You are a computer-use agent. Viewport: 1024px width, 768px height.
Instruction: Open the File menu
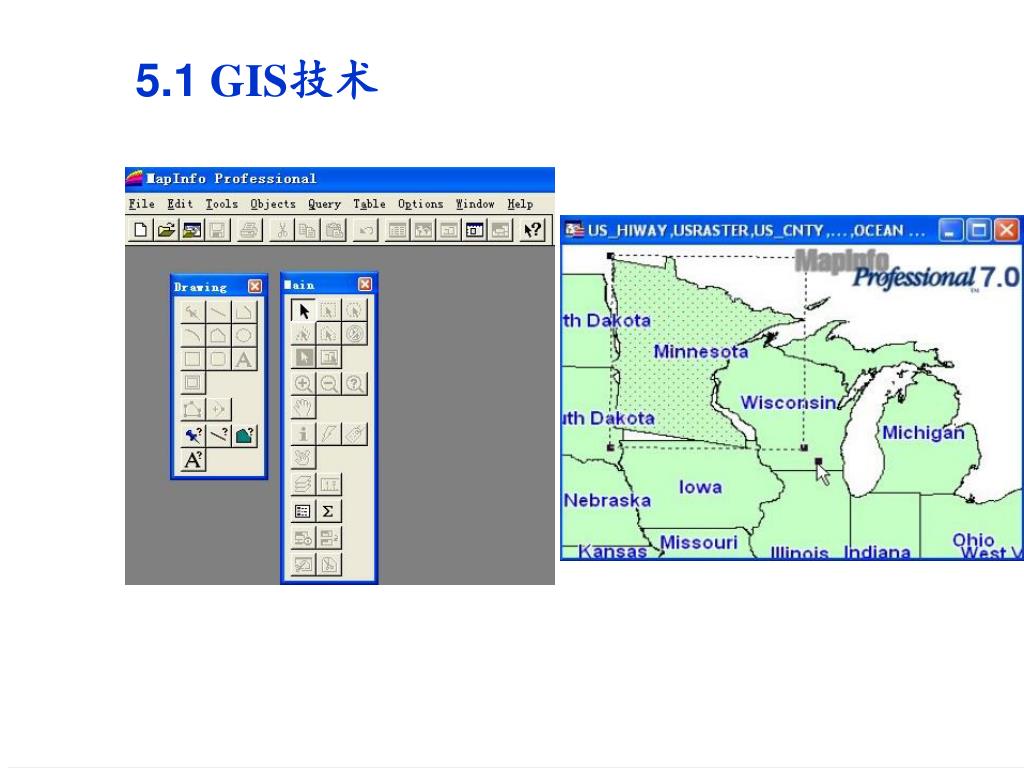pyautogui.click(x=142, y=204)
